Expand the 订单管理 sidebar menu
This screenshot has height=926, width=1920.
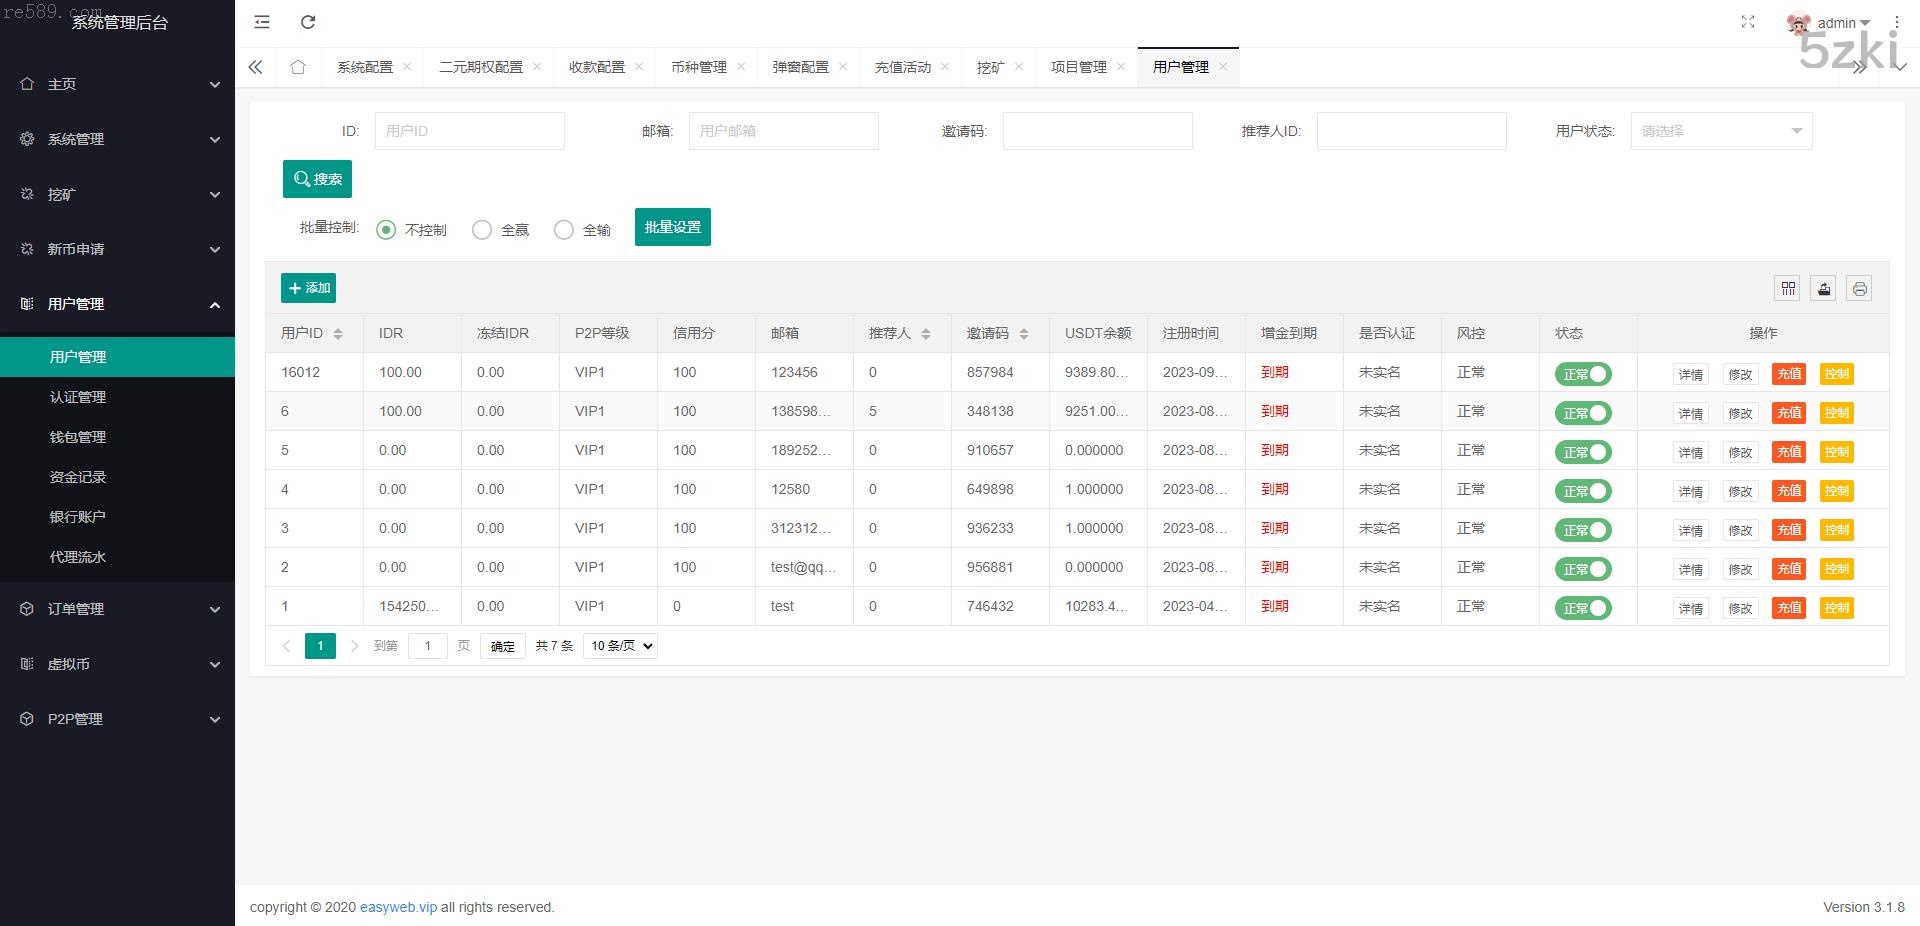pos(117,609)
